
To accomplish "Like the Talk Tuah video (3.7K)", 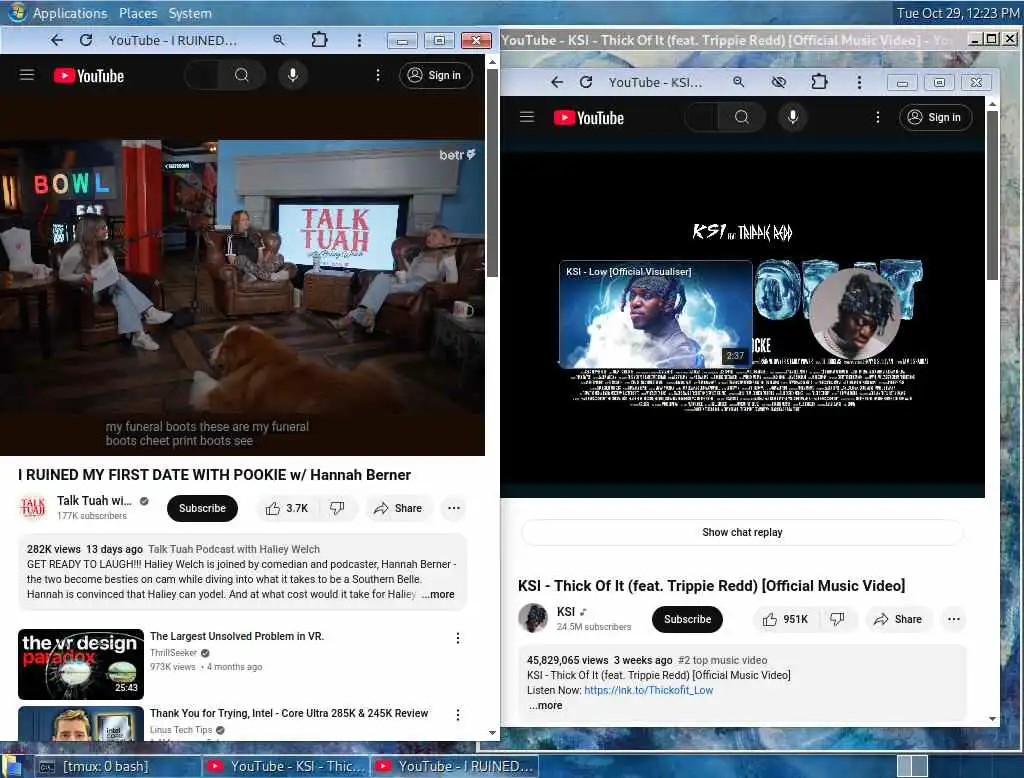I will pyautogui.click(x=287, y=508).
